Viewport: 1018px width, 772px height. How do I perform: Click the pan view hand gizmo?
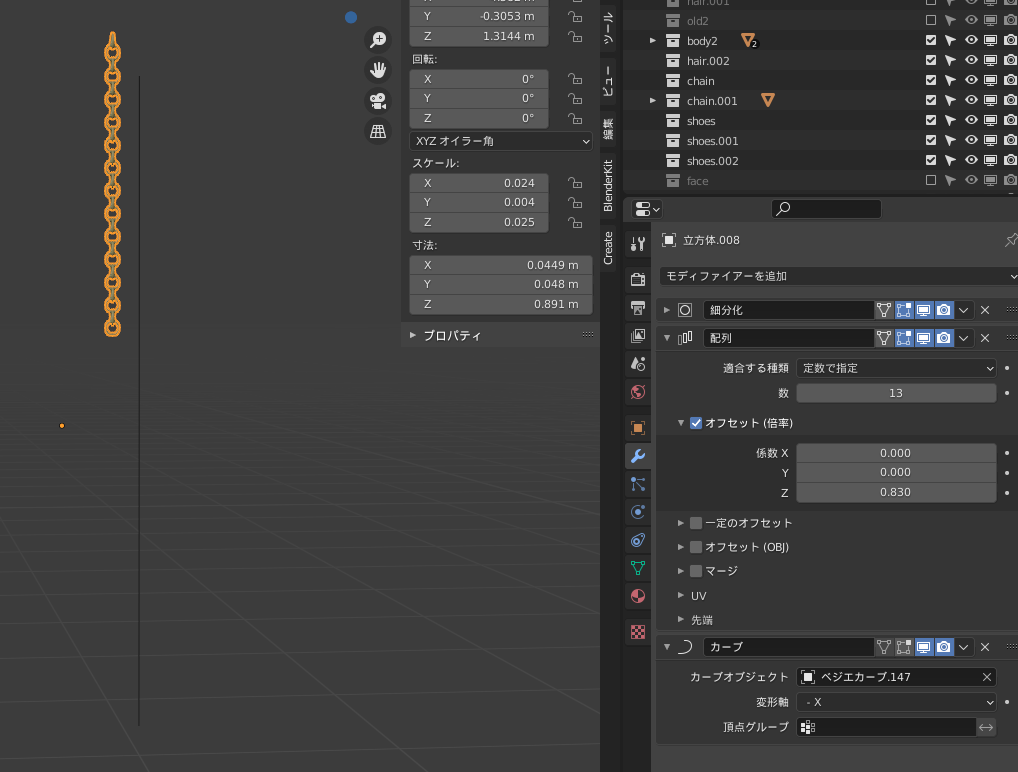[378, 70]
